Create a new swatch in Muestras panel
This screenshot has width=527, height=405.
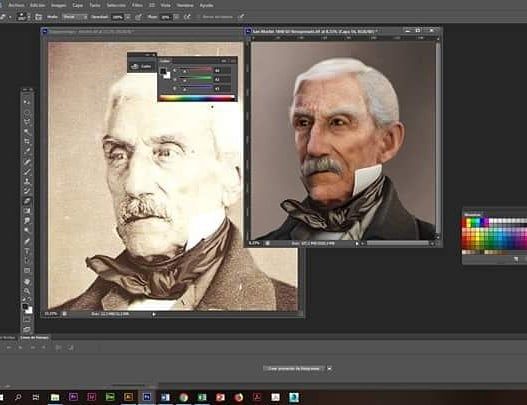click(x=516, y=259)
